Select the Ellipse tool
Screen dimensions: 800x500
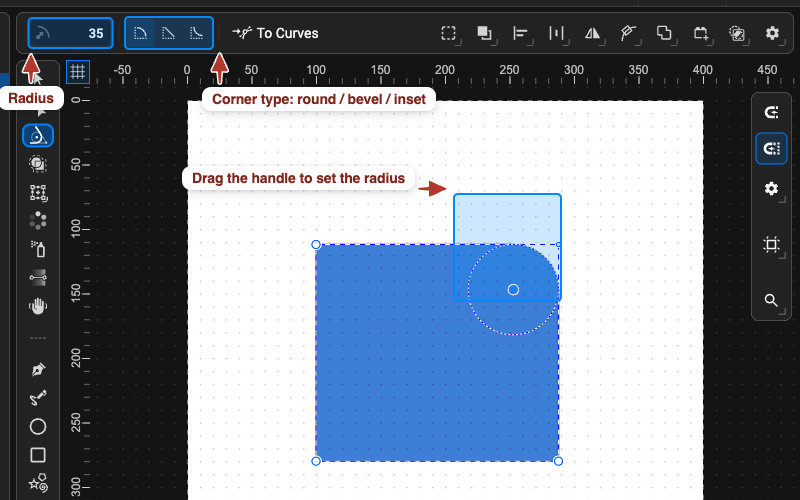pyautogui.click(x=38, y=427)
